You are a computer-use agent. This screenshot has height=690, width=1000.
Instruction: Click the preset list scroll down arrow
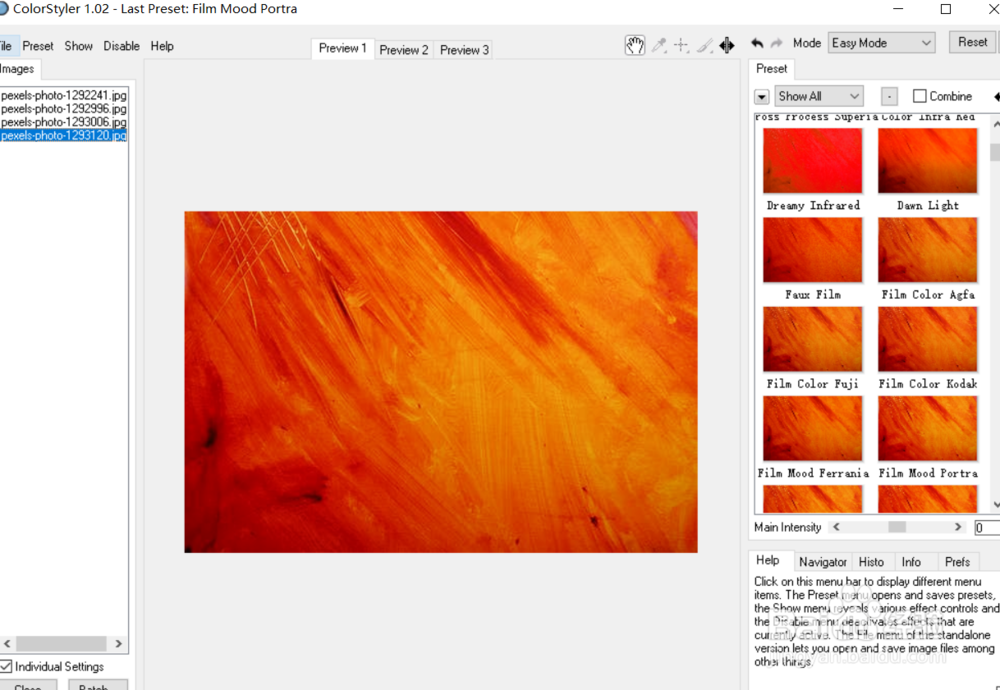pyautogui.click(x=996, y=504)
